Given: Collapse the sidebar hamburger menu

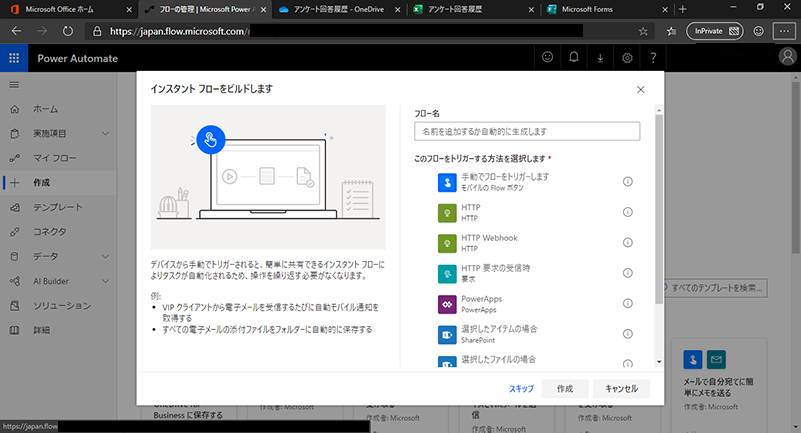Looking at the screenshot, I should [x=14, y=85].
